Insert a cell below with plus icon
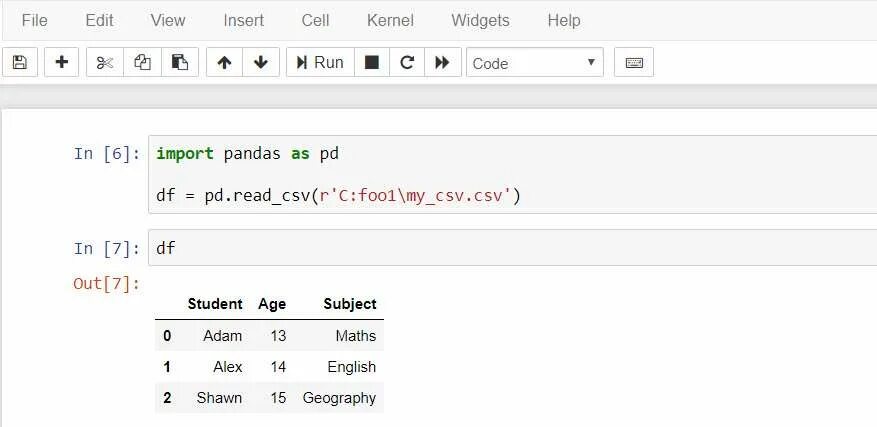 tap(61, 62)
